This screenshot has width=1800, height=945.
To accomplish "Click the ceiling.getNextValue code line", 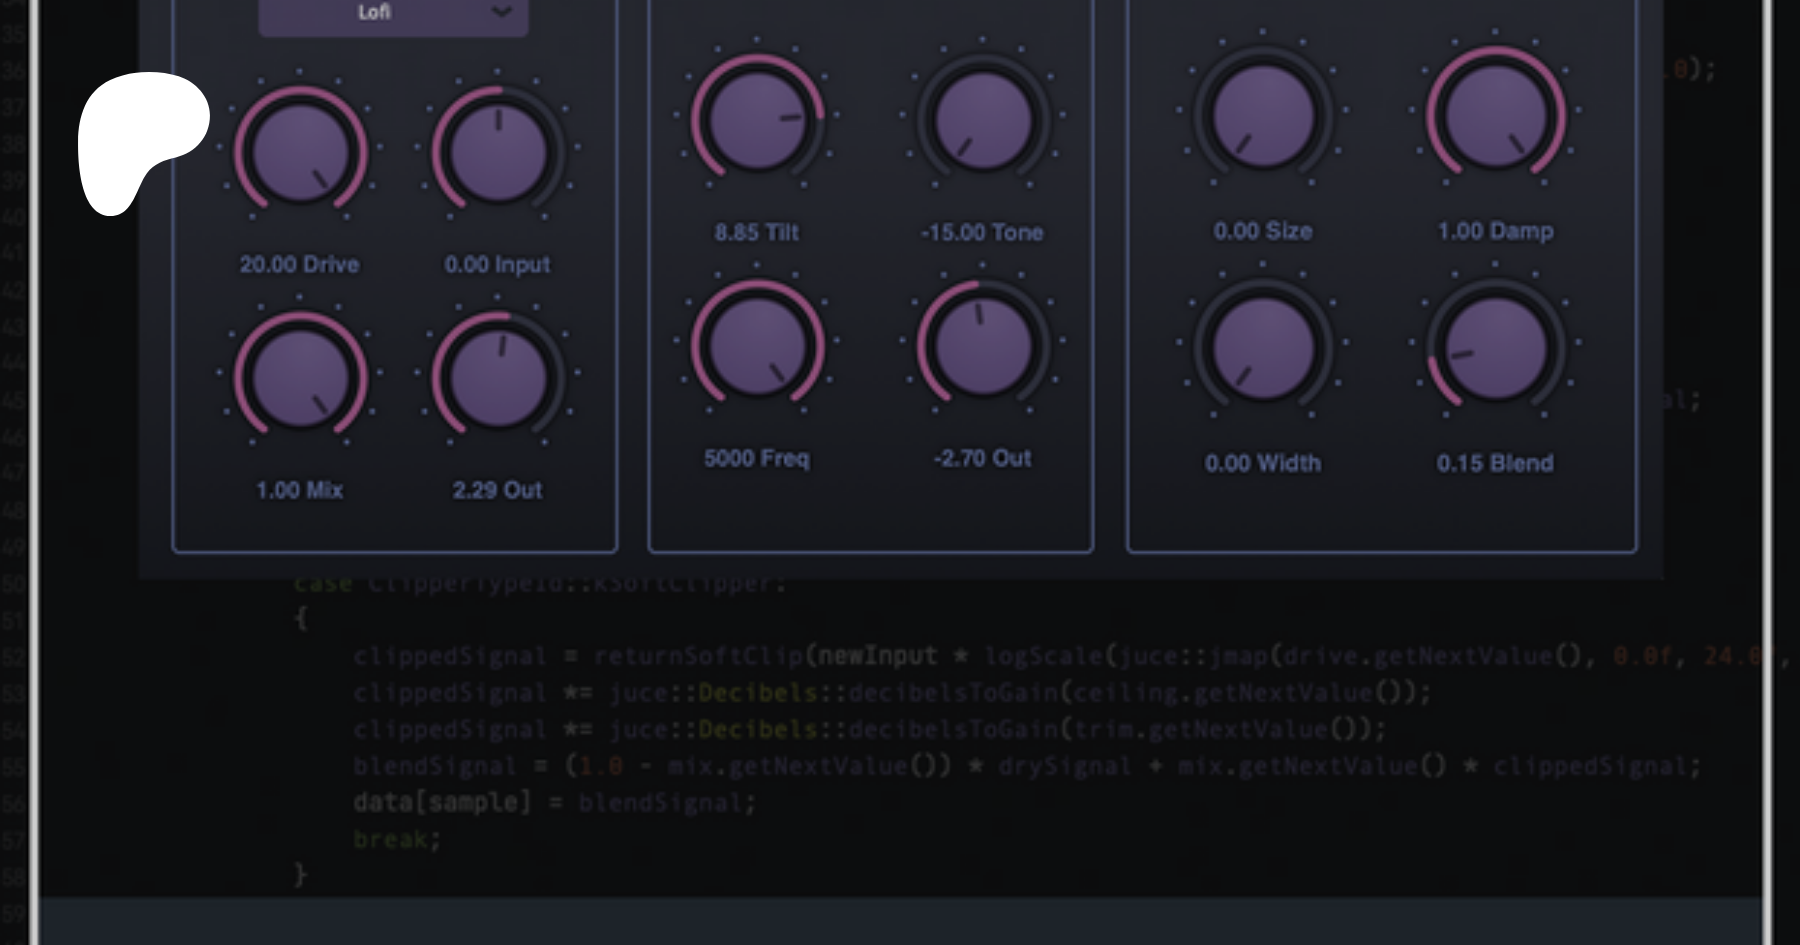I will click(892, 693).
